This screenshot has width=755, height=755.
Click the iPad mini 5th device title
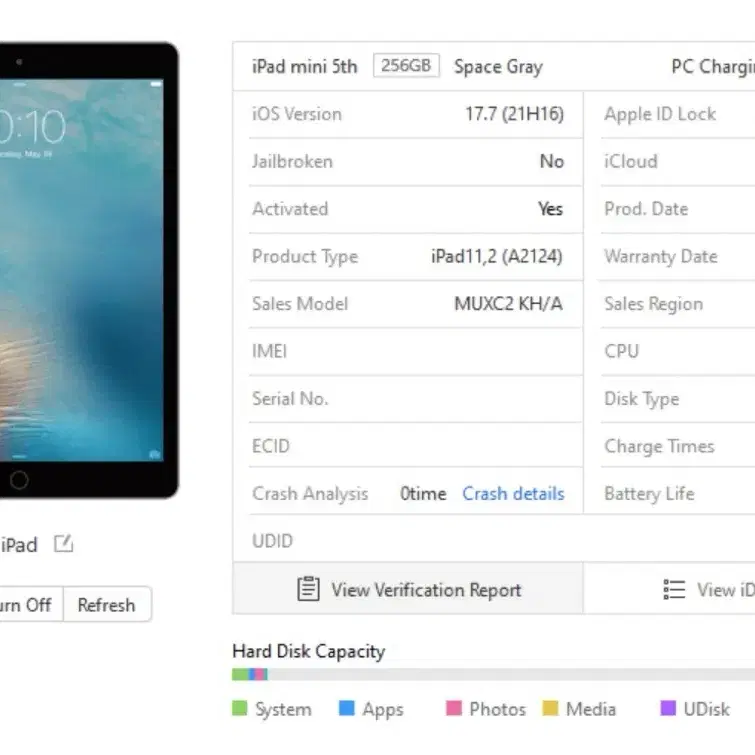pyautogui.click(x=305, y=66)
